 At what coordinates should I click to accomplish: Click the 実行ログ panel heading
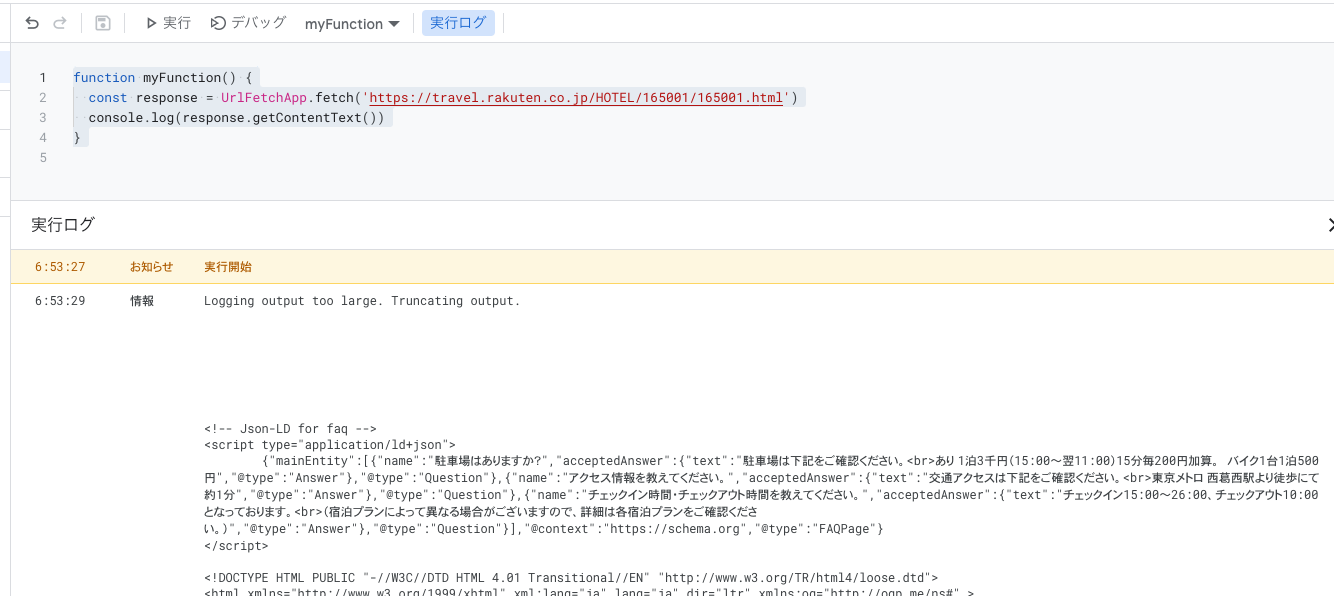63,225
